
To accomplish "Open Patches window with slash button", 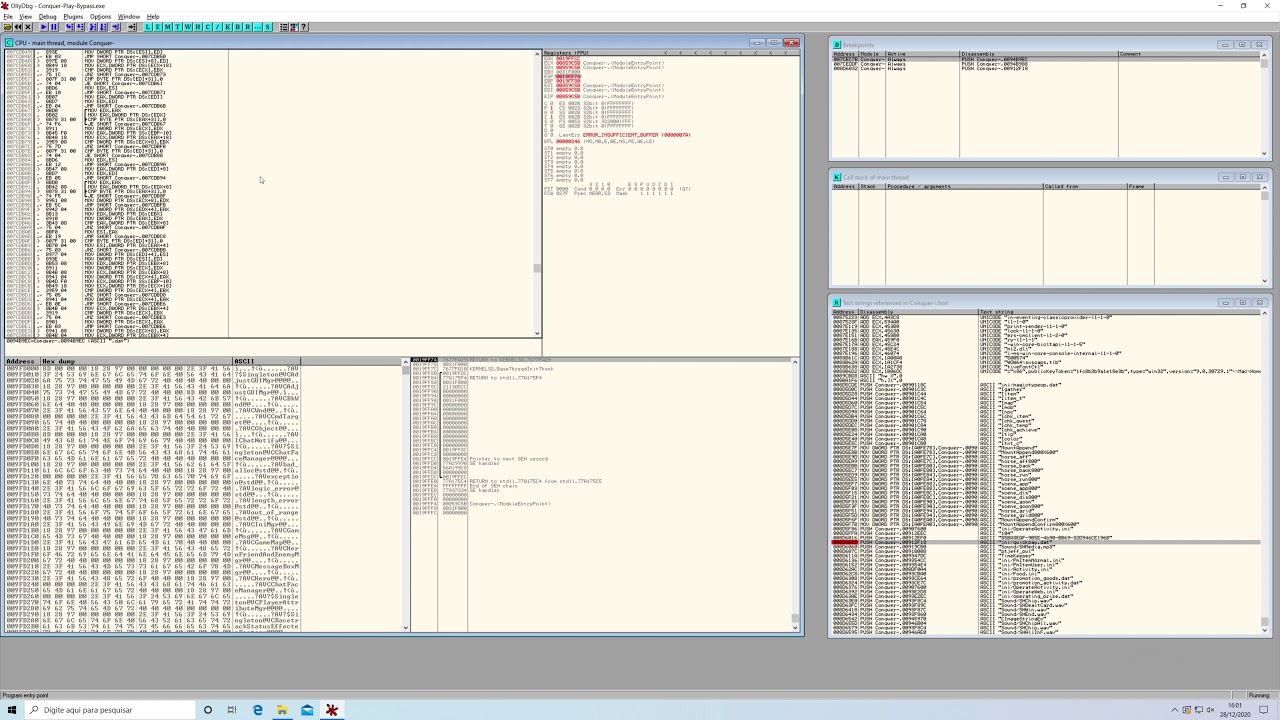I will coord(218,27).
